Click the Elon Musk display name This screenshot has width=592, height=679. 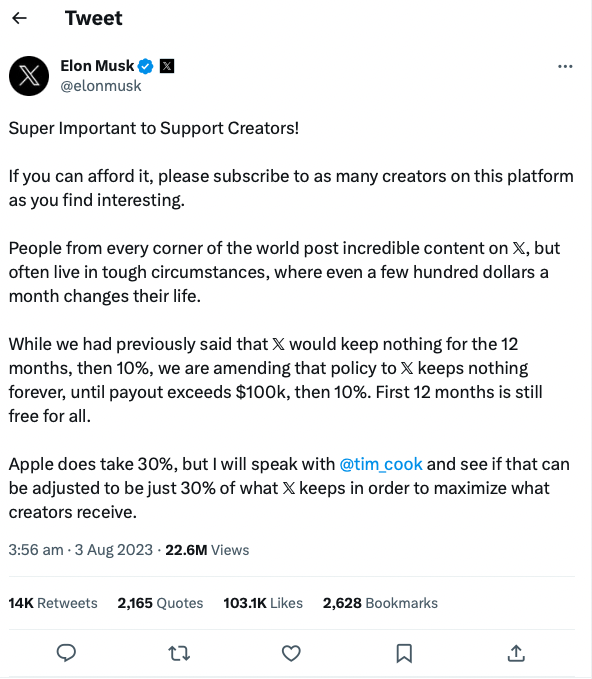pyautogui.click(x=97, y=66)
